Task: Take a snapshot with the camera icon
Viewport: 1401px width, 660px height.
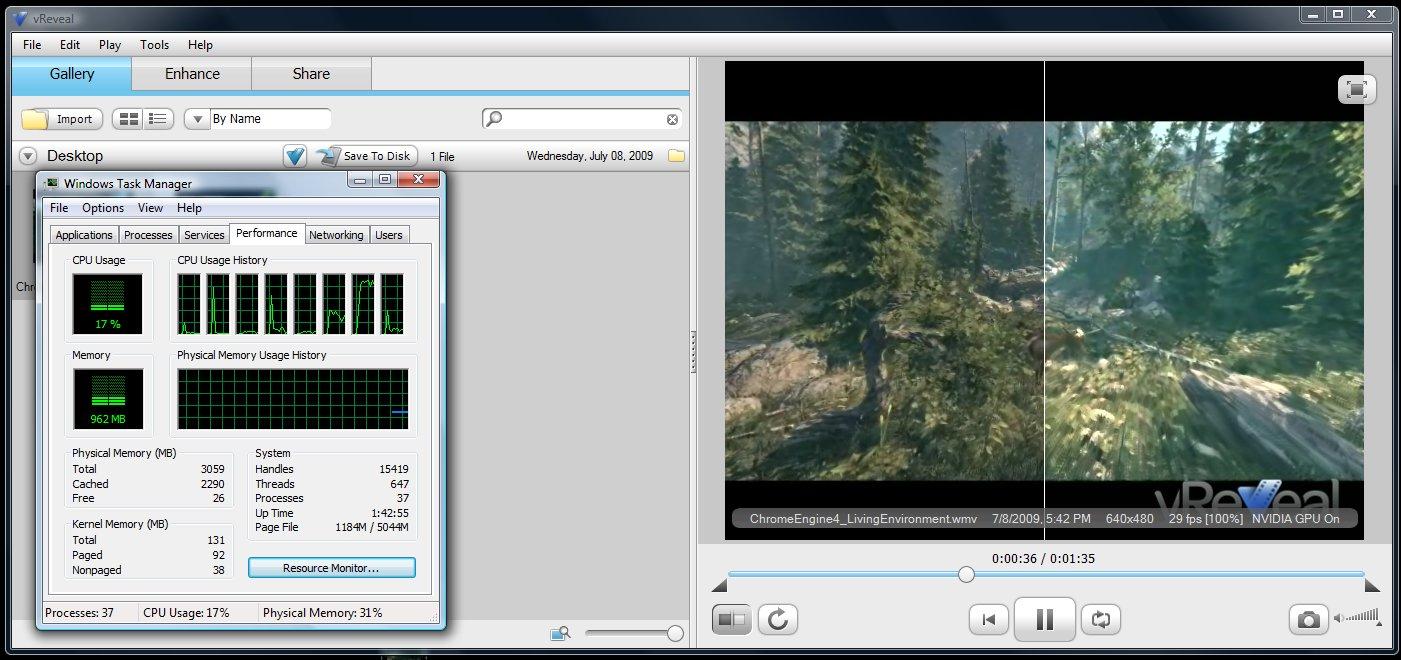Action: coord(1307,620)
